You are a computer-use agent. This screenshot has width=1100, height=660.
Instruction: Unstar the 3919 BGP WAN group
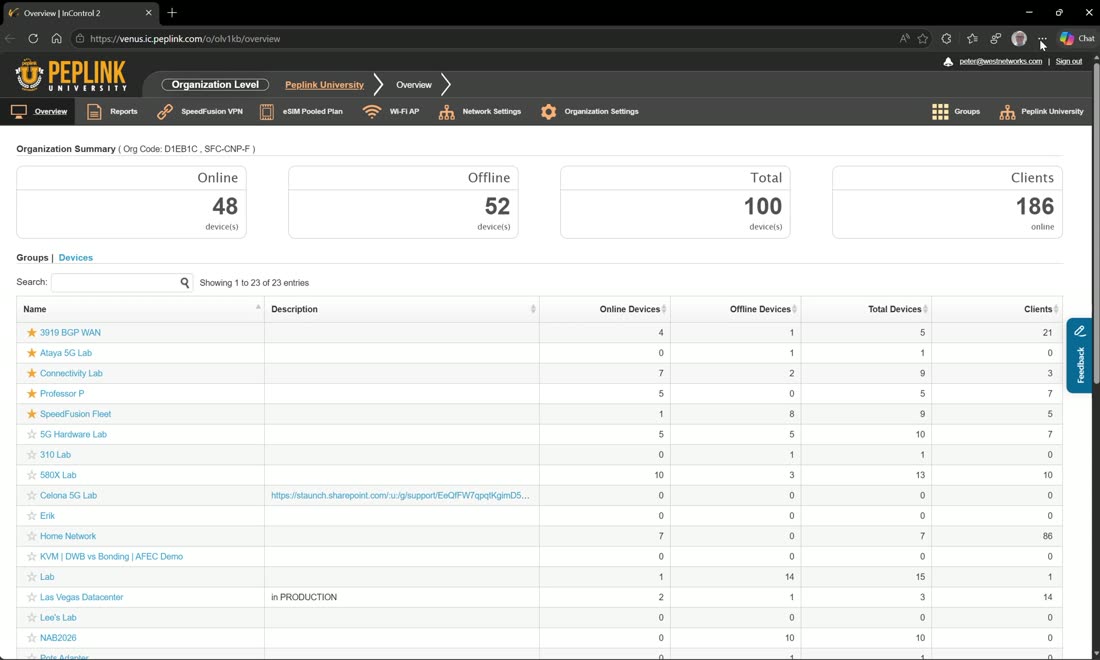click(x=32, y=332)
